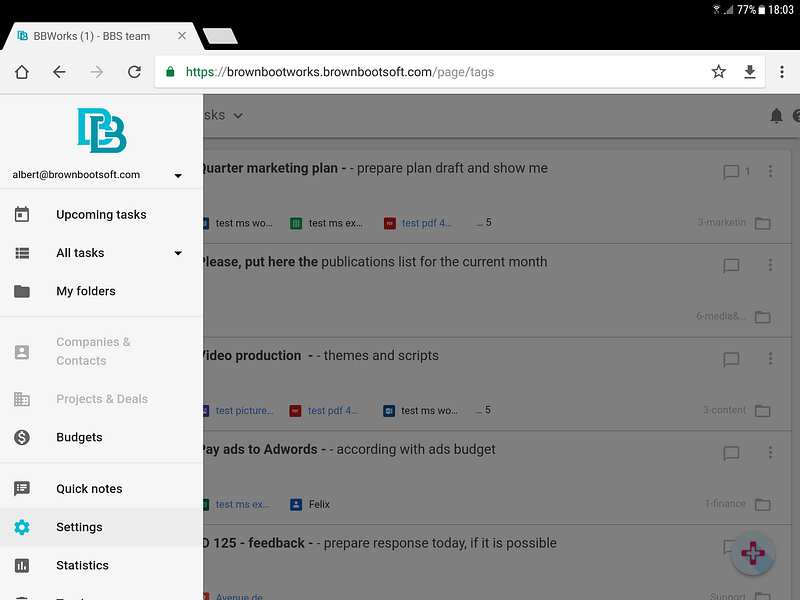Screen dimensions: 800x600
Task: Open comments on publications list task
Action: pos(731,265)
